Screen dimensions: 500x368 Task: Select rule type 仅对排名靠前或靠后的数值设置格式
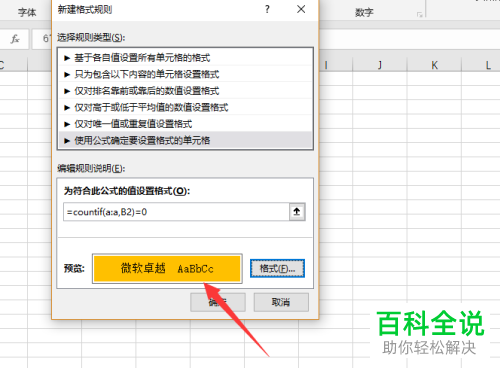(185, 91)
